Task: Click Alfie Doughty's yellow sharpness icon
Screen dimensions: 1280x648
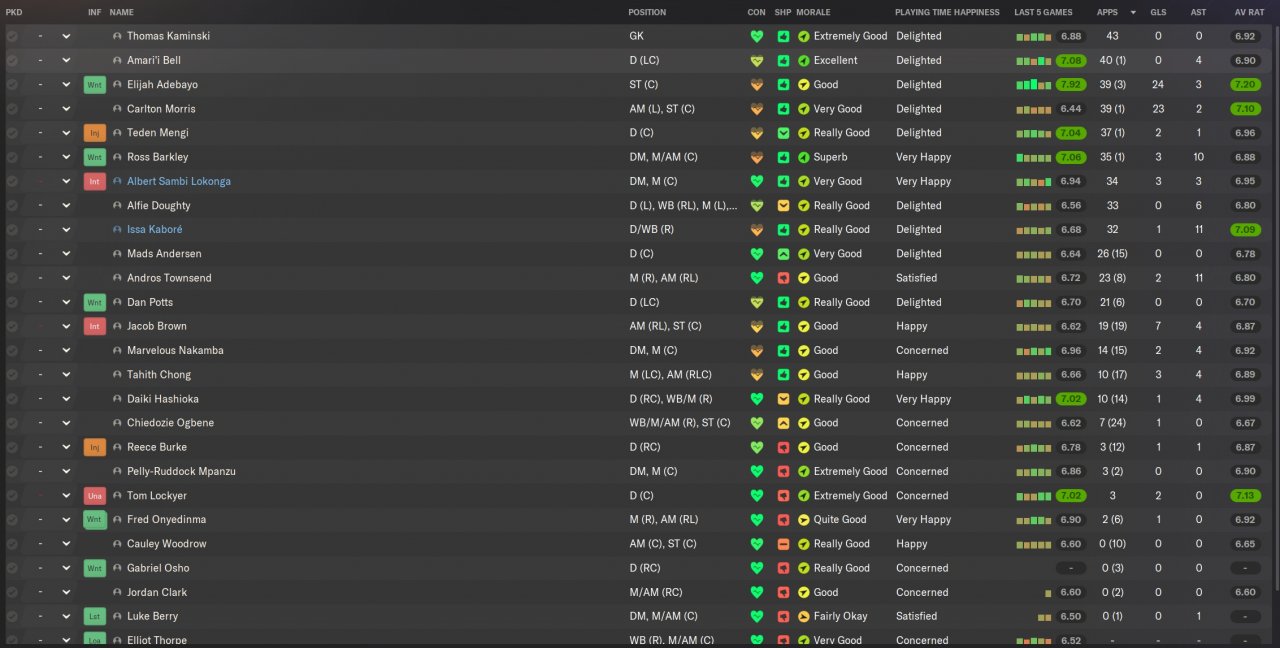Action: [x=784, y=206]
